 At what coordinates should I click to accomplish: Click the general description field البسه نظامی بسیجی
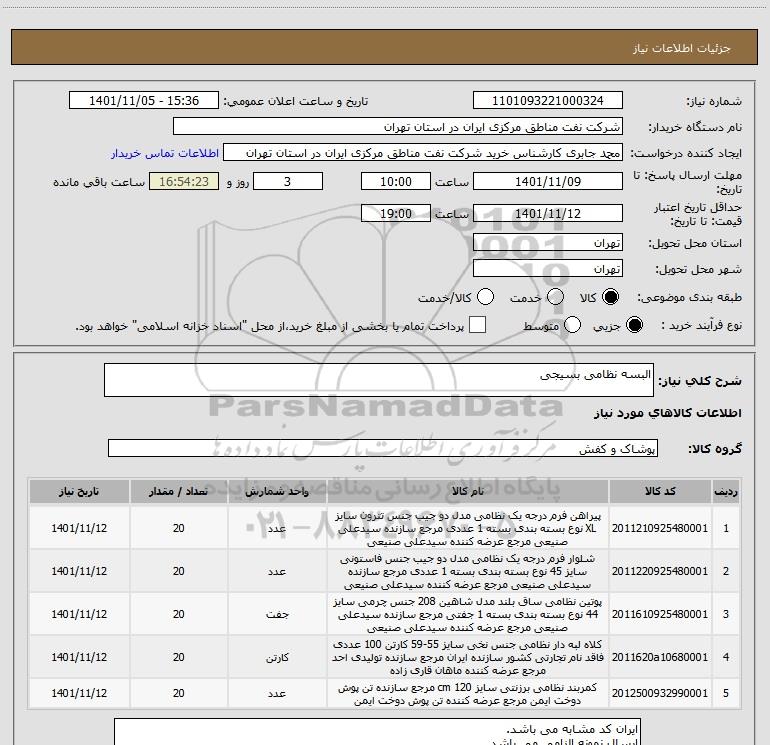pos(379,380)
